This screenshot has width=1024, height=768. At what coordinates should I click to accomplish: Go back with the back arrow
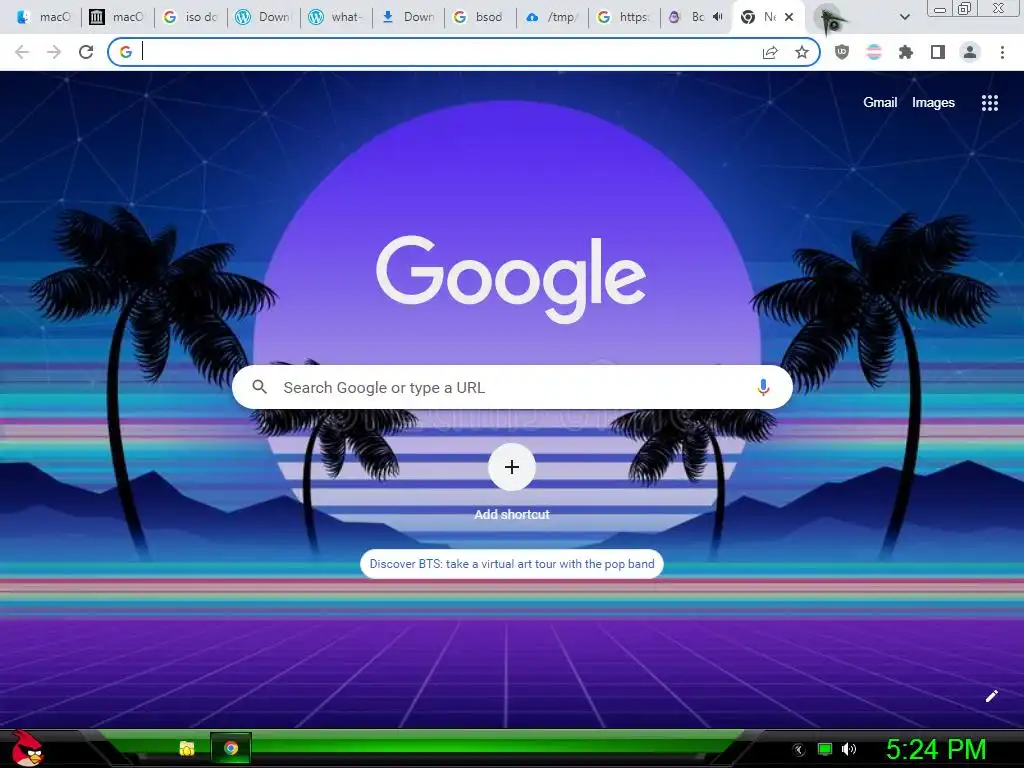(22, 52)
